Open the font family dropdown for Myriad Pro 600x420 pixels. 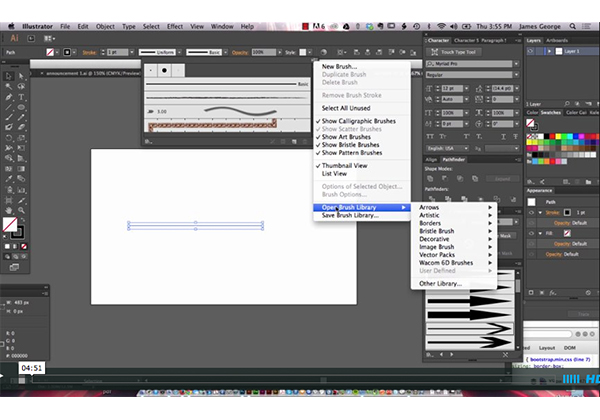(517, 64)
